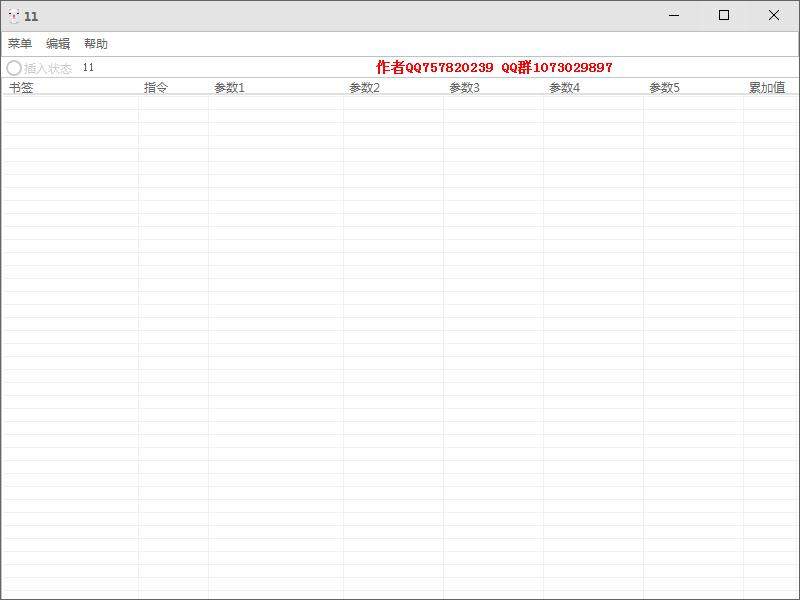
Task: Select the 书签 column header
Action: (70, 88)
